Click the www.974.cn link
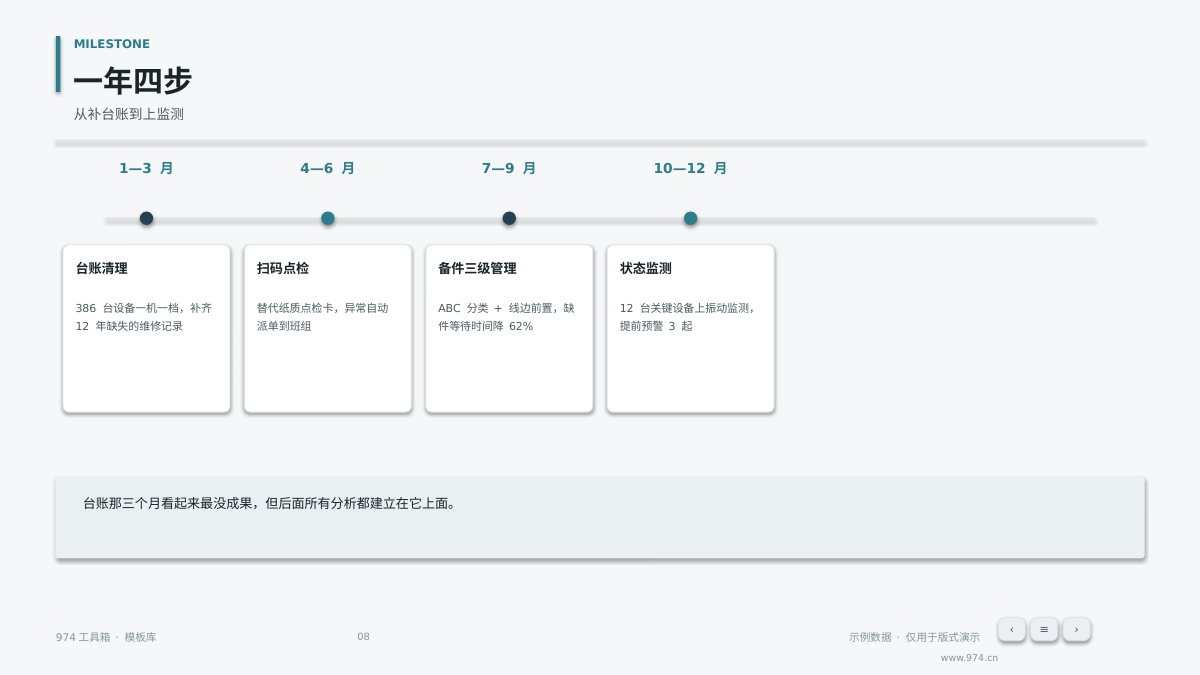 point(969,658)
